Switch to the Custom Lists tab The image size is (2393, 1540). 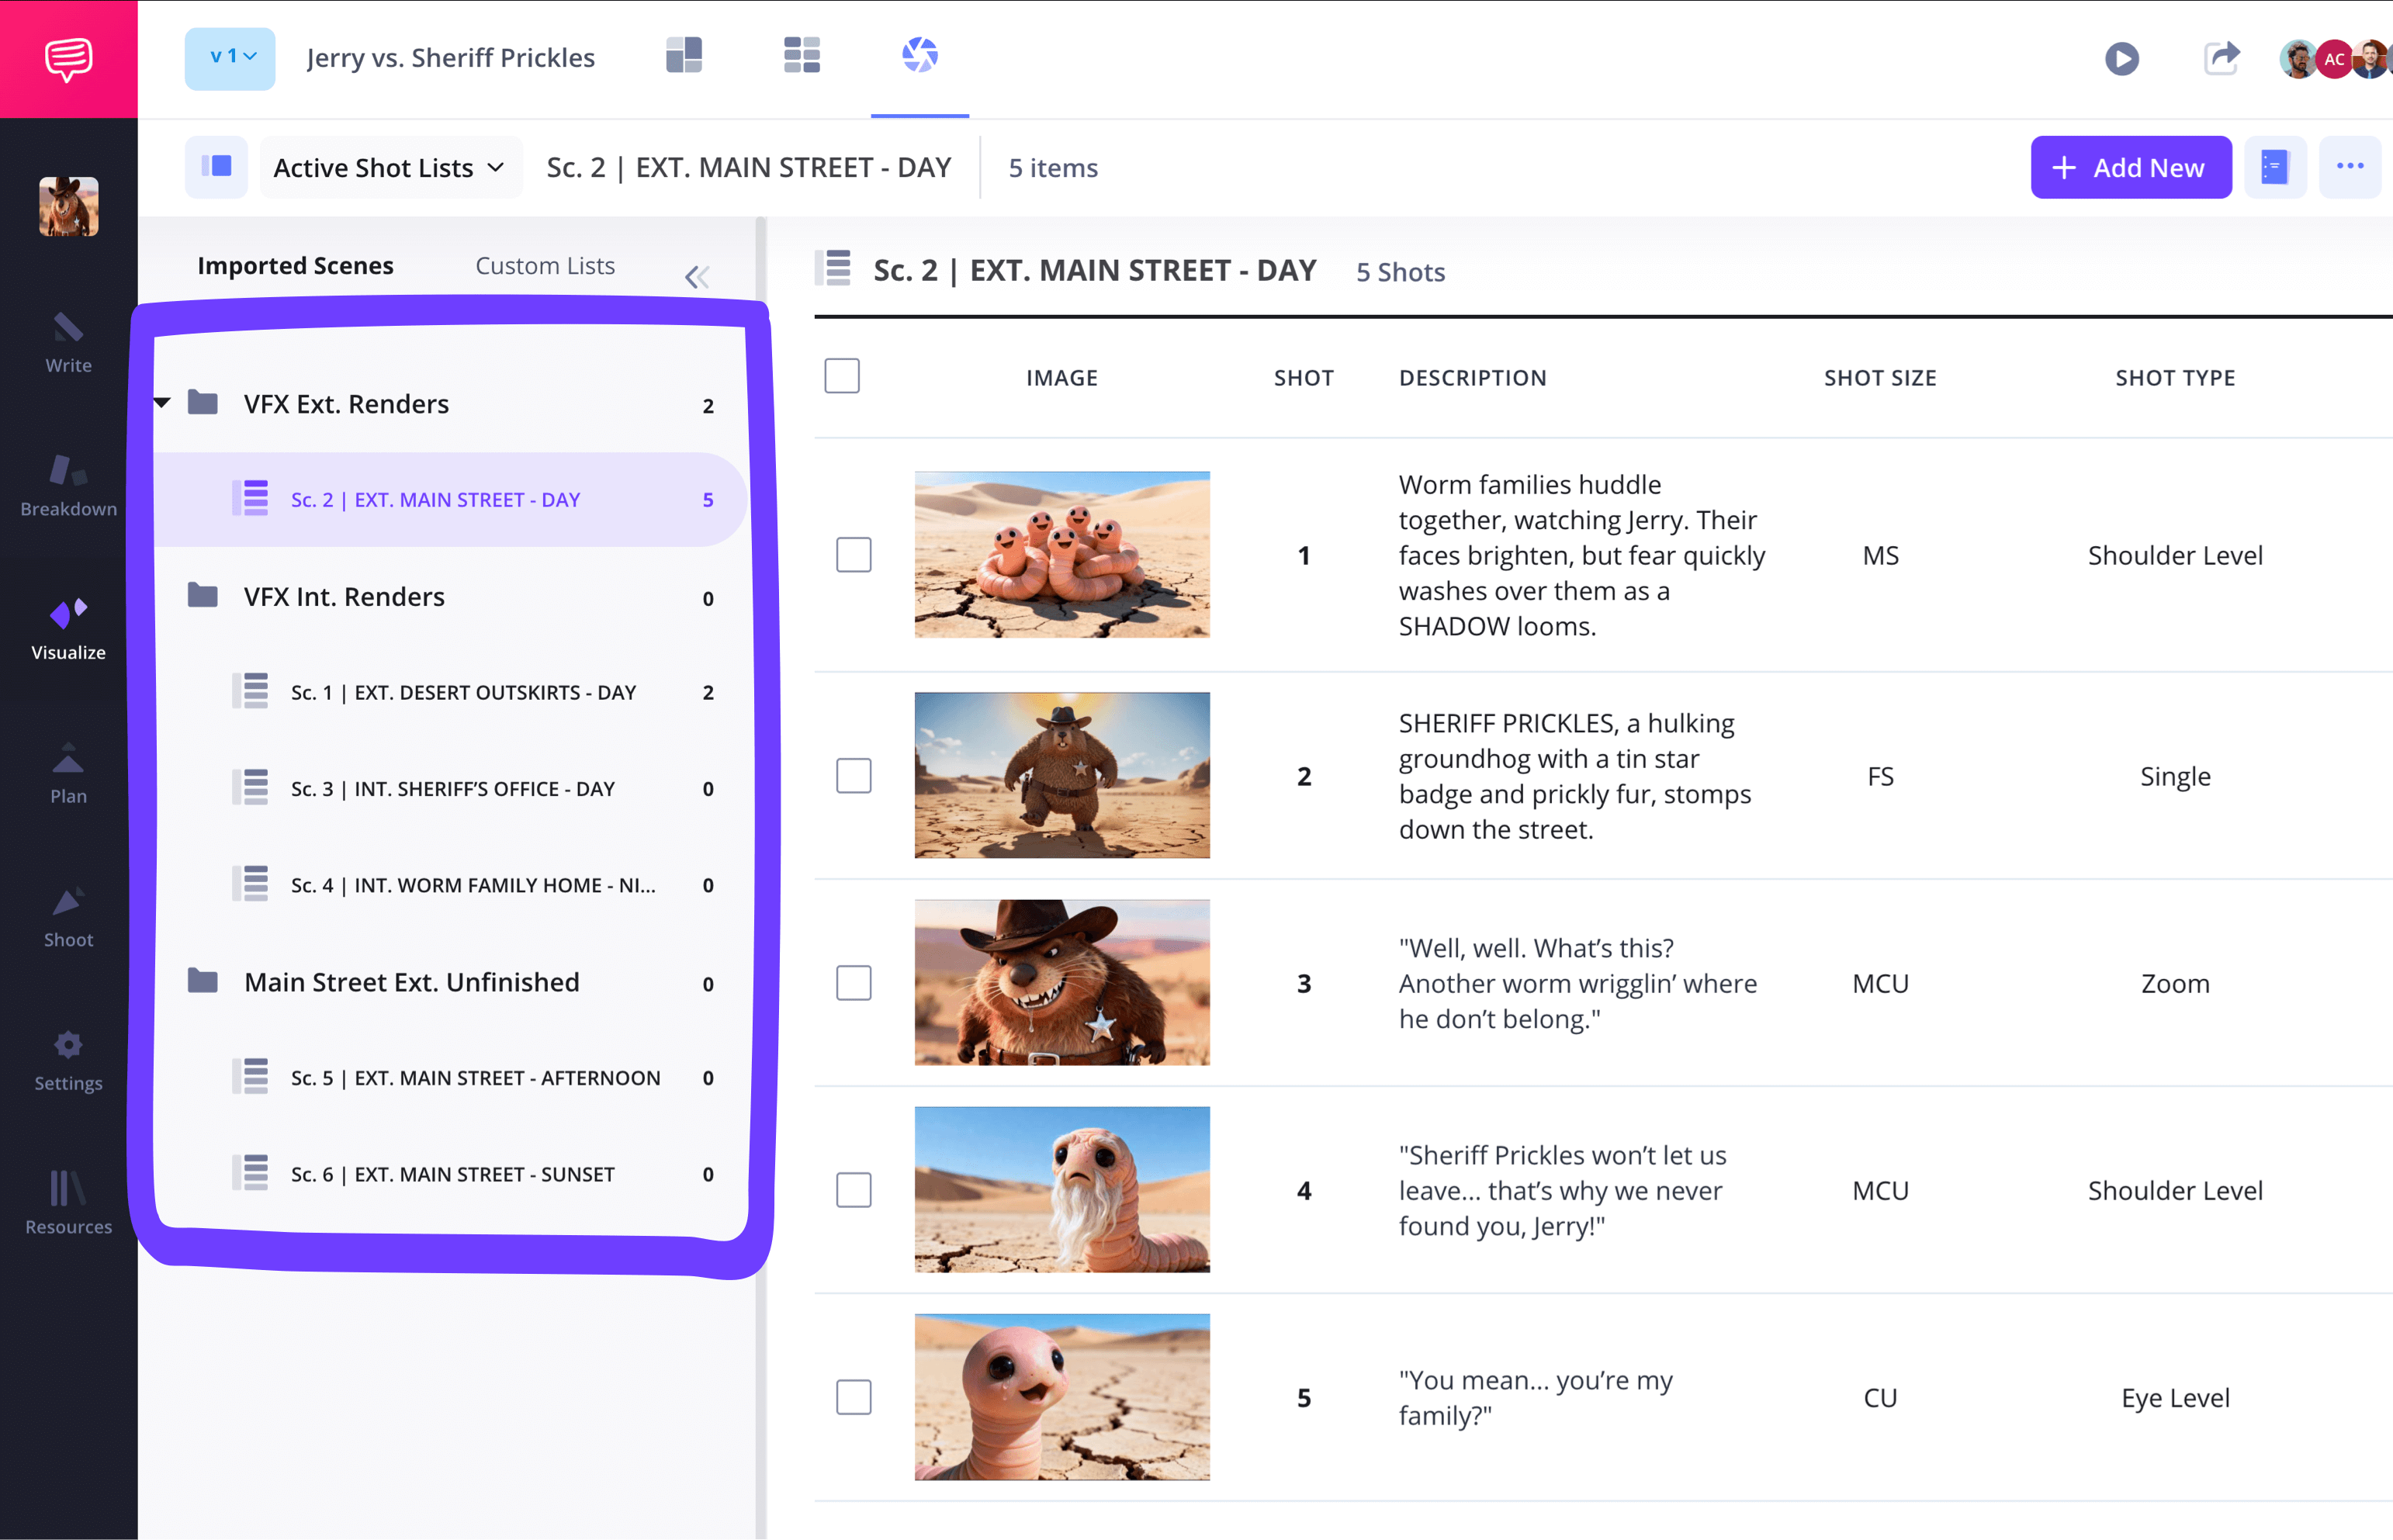coord(544,266)
